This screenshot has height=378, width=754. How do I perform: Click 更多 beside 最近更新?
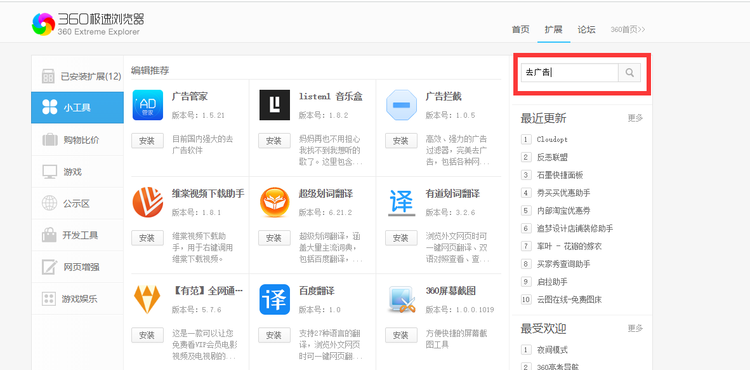pos(635,118)
